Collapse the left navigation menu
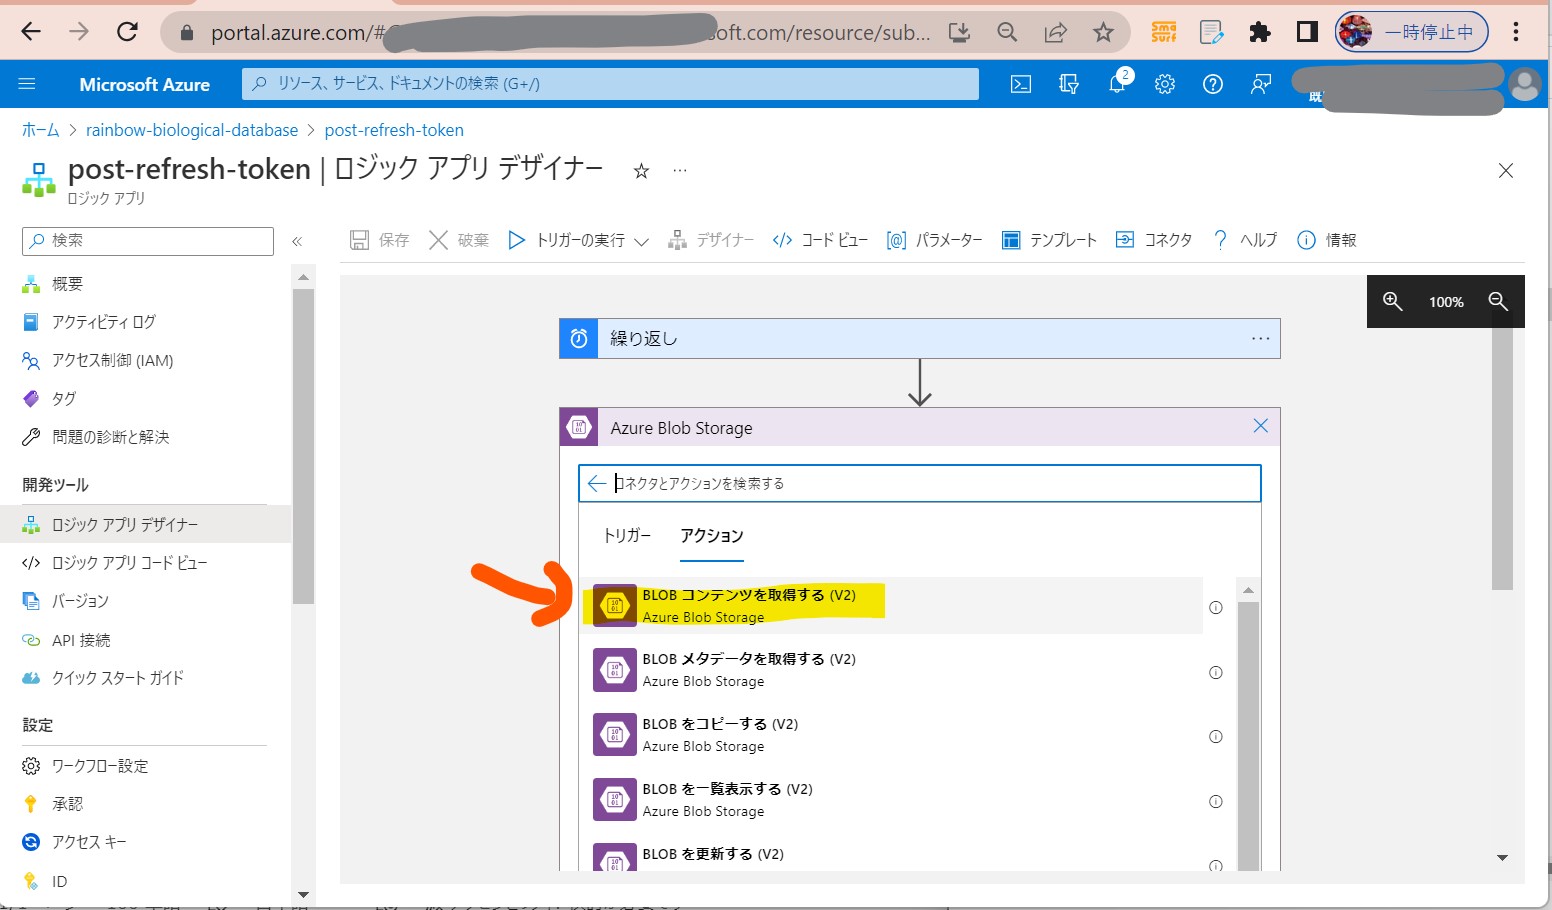Viewport: 1552px width, 910px height. click(297, 241)
